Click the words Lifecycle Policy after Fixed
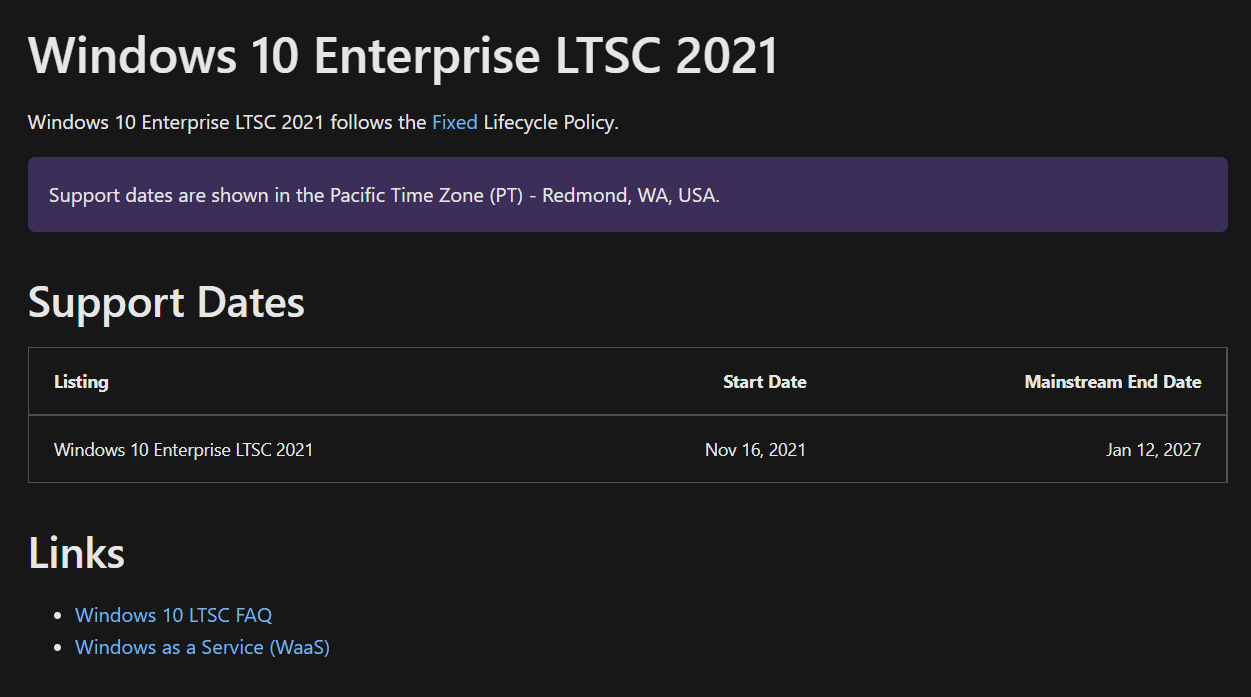 (550, 123)
